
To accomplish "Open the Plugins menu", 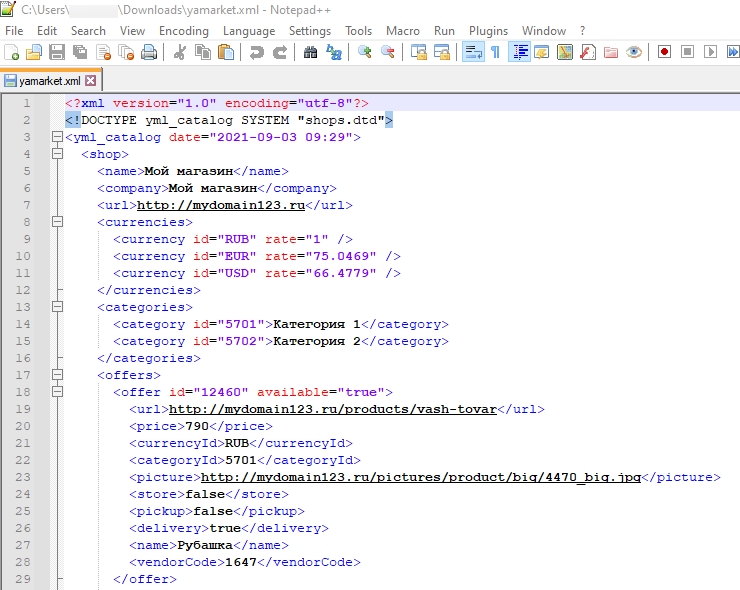I will 488,31.
